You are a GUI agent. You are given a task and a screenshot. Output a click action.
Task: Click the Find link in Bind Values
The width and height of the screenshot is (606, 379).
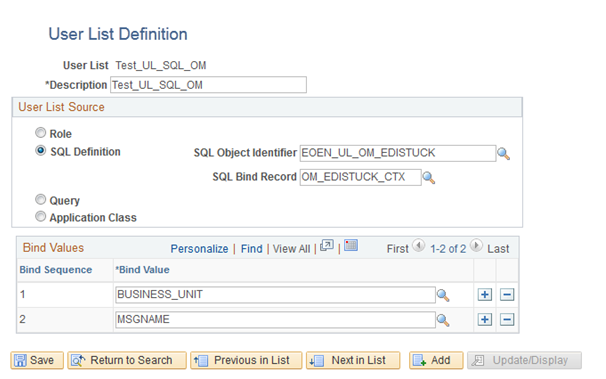[x=252, y=249]
